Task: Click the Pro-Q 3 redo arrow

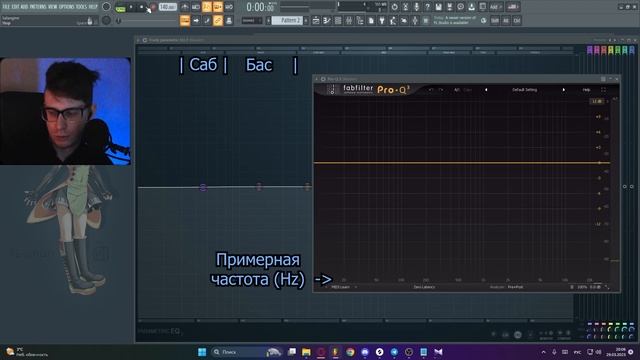Action: 441,90
